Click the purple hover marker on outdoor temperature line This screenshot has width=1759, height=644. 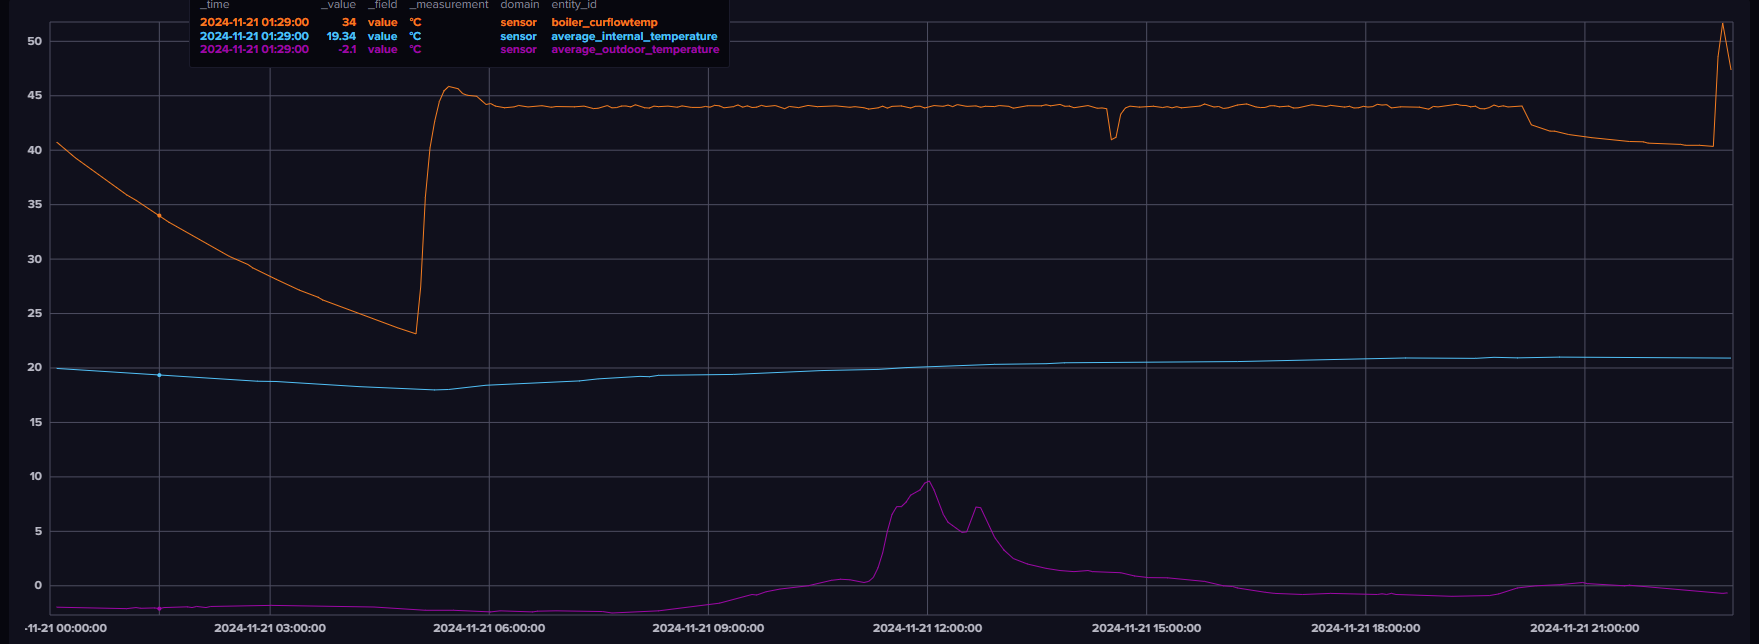point(159,608)
